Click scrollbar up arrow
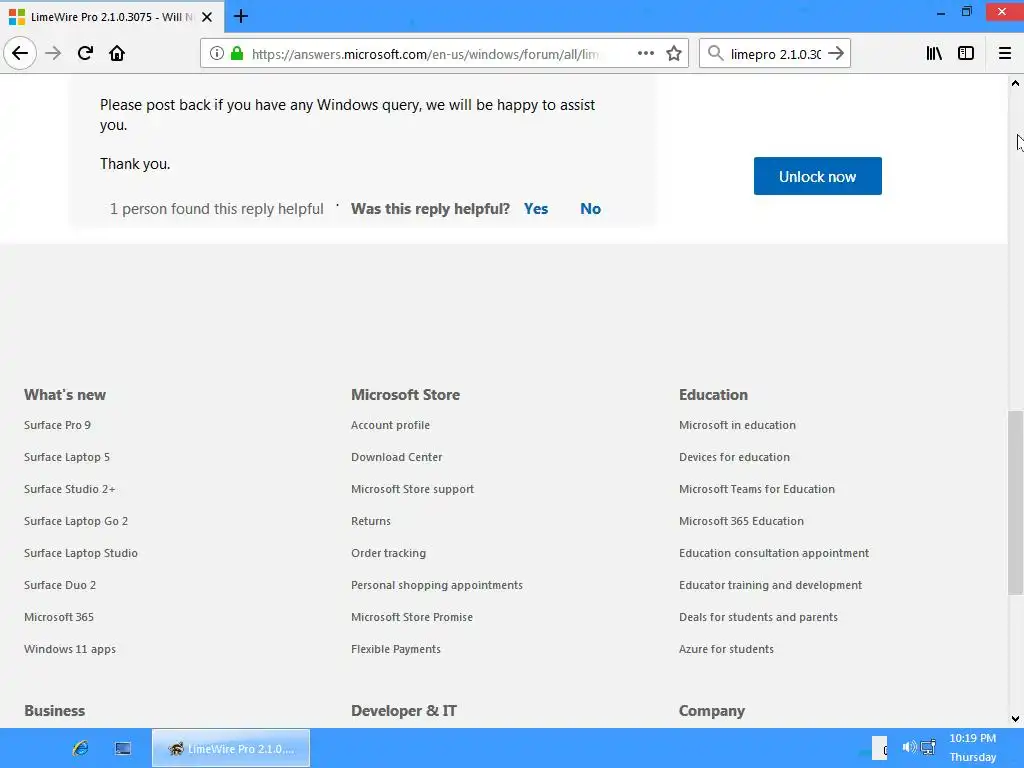This screenshot has height=768, width=1024. tap(1015, 83)
